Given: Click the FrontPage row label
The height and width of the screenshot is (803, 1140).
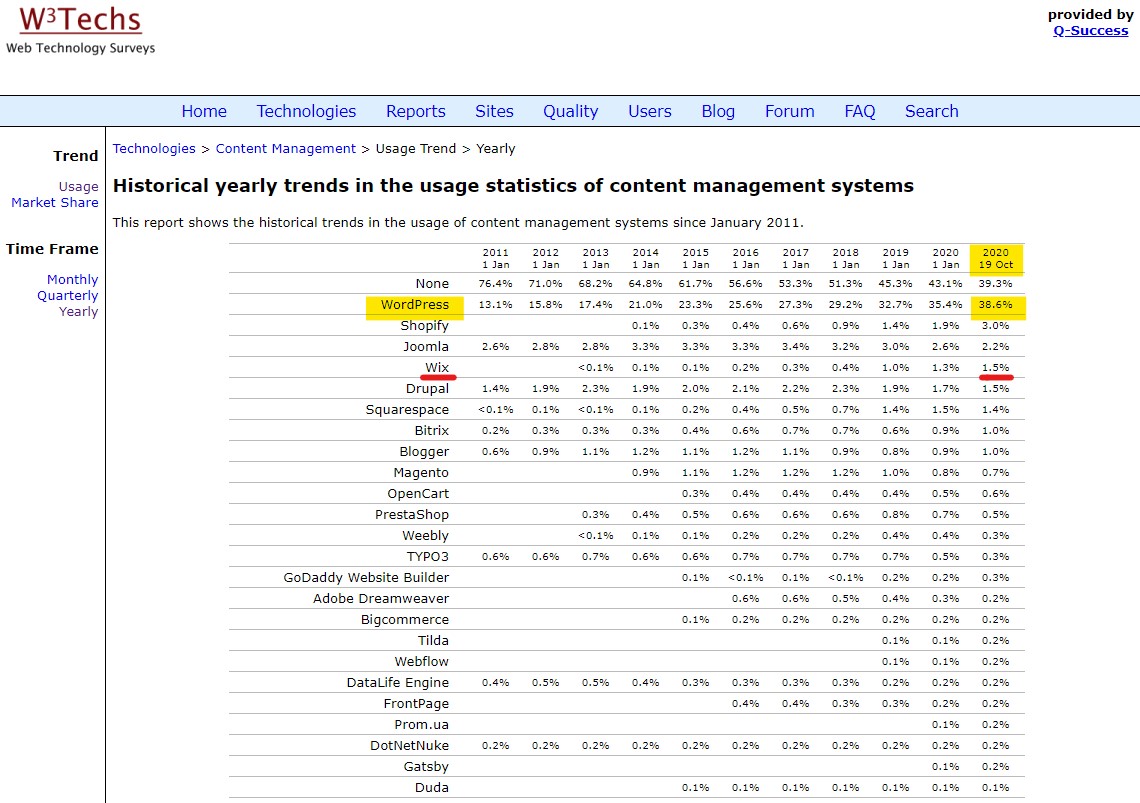Looking at the screenshot, I should click(416, 703).
